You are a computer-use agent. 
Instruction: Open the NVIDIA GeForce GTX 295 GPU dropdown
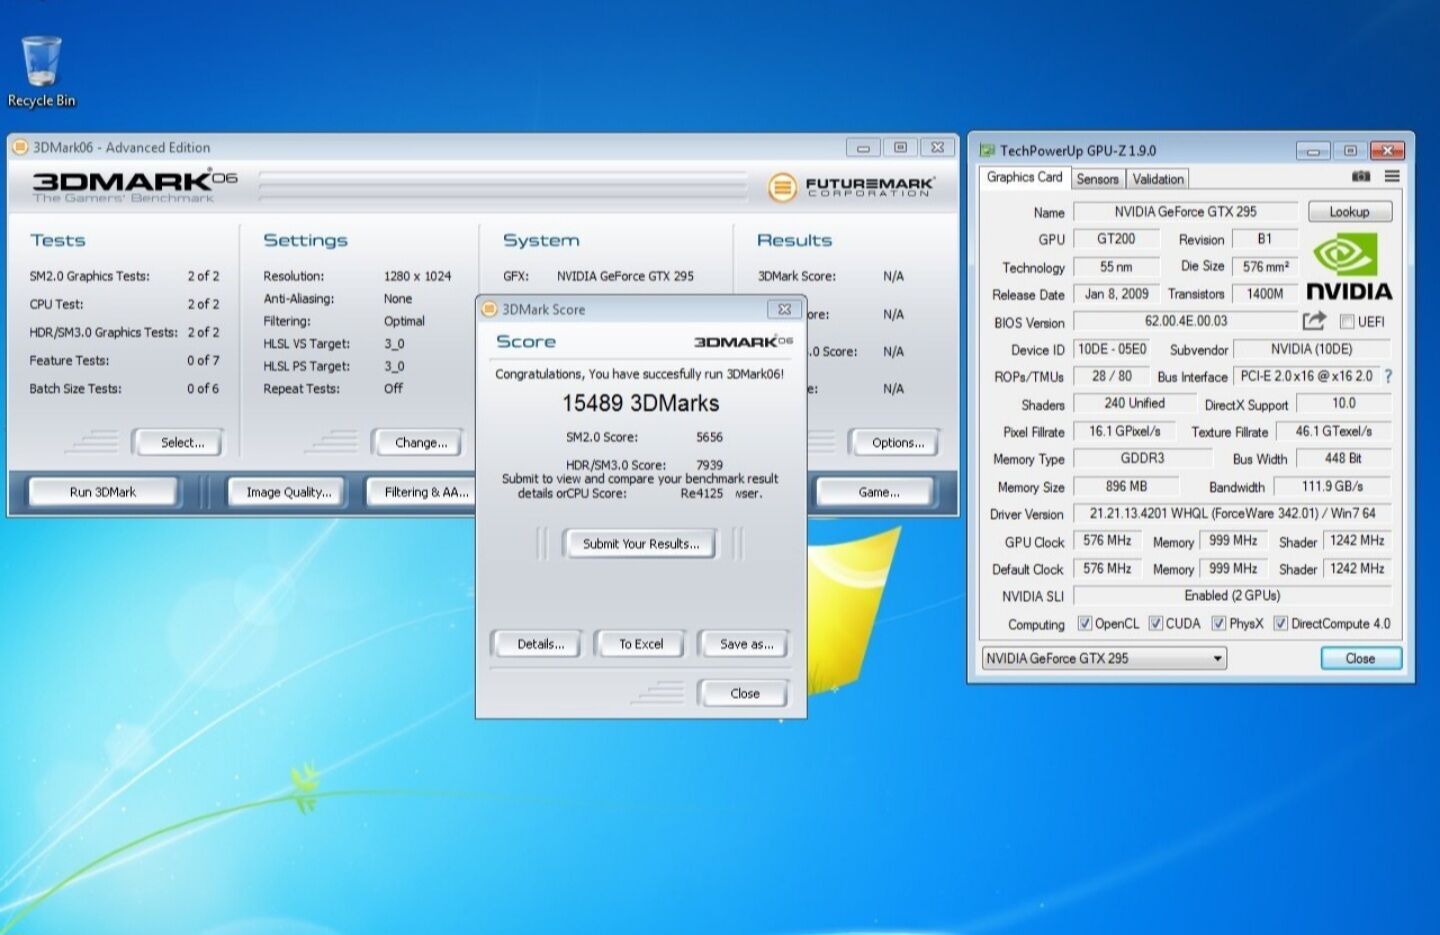click(x=1104, y=658)
